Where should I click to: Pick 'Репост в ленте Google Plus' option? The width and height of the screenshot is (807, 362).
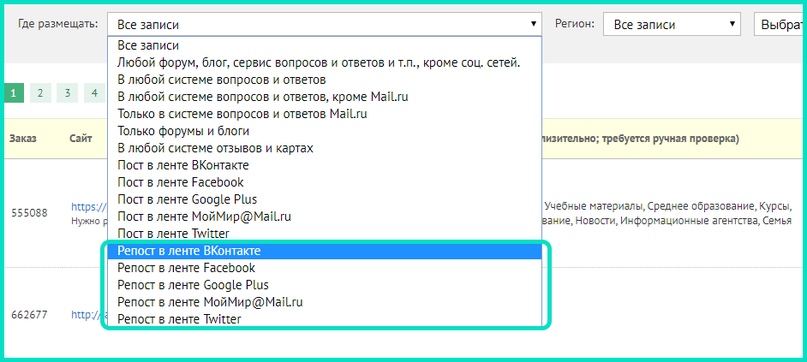click(x=324, y=285)
